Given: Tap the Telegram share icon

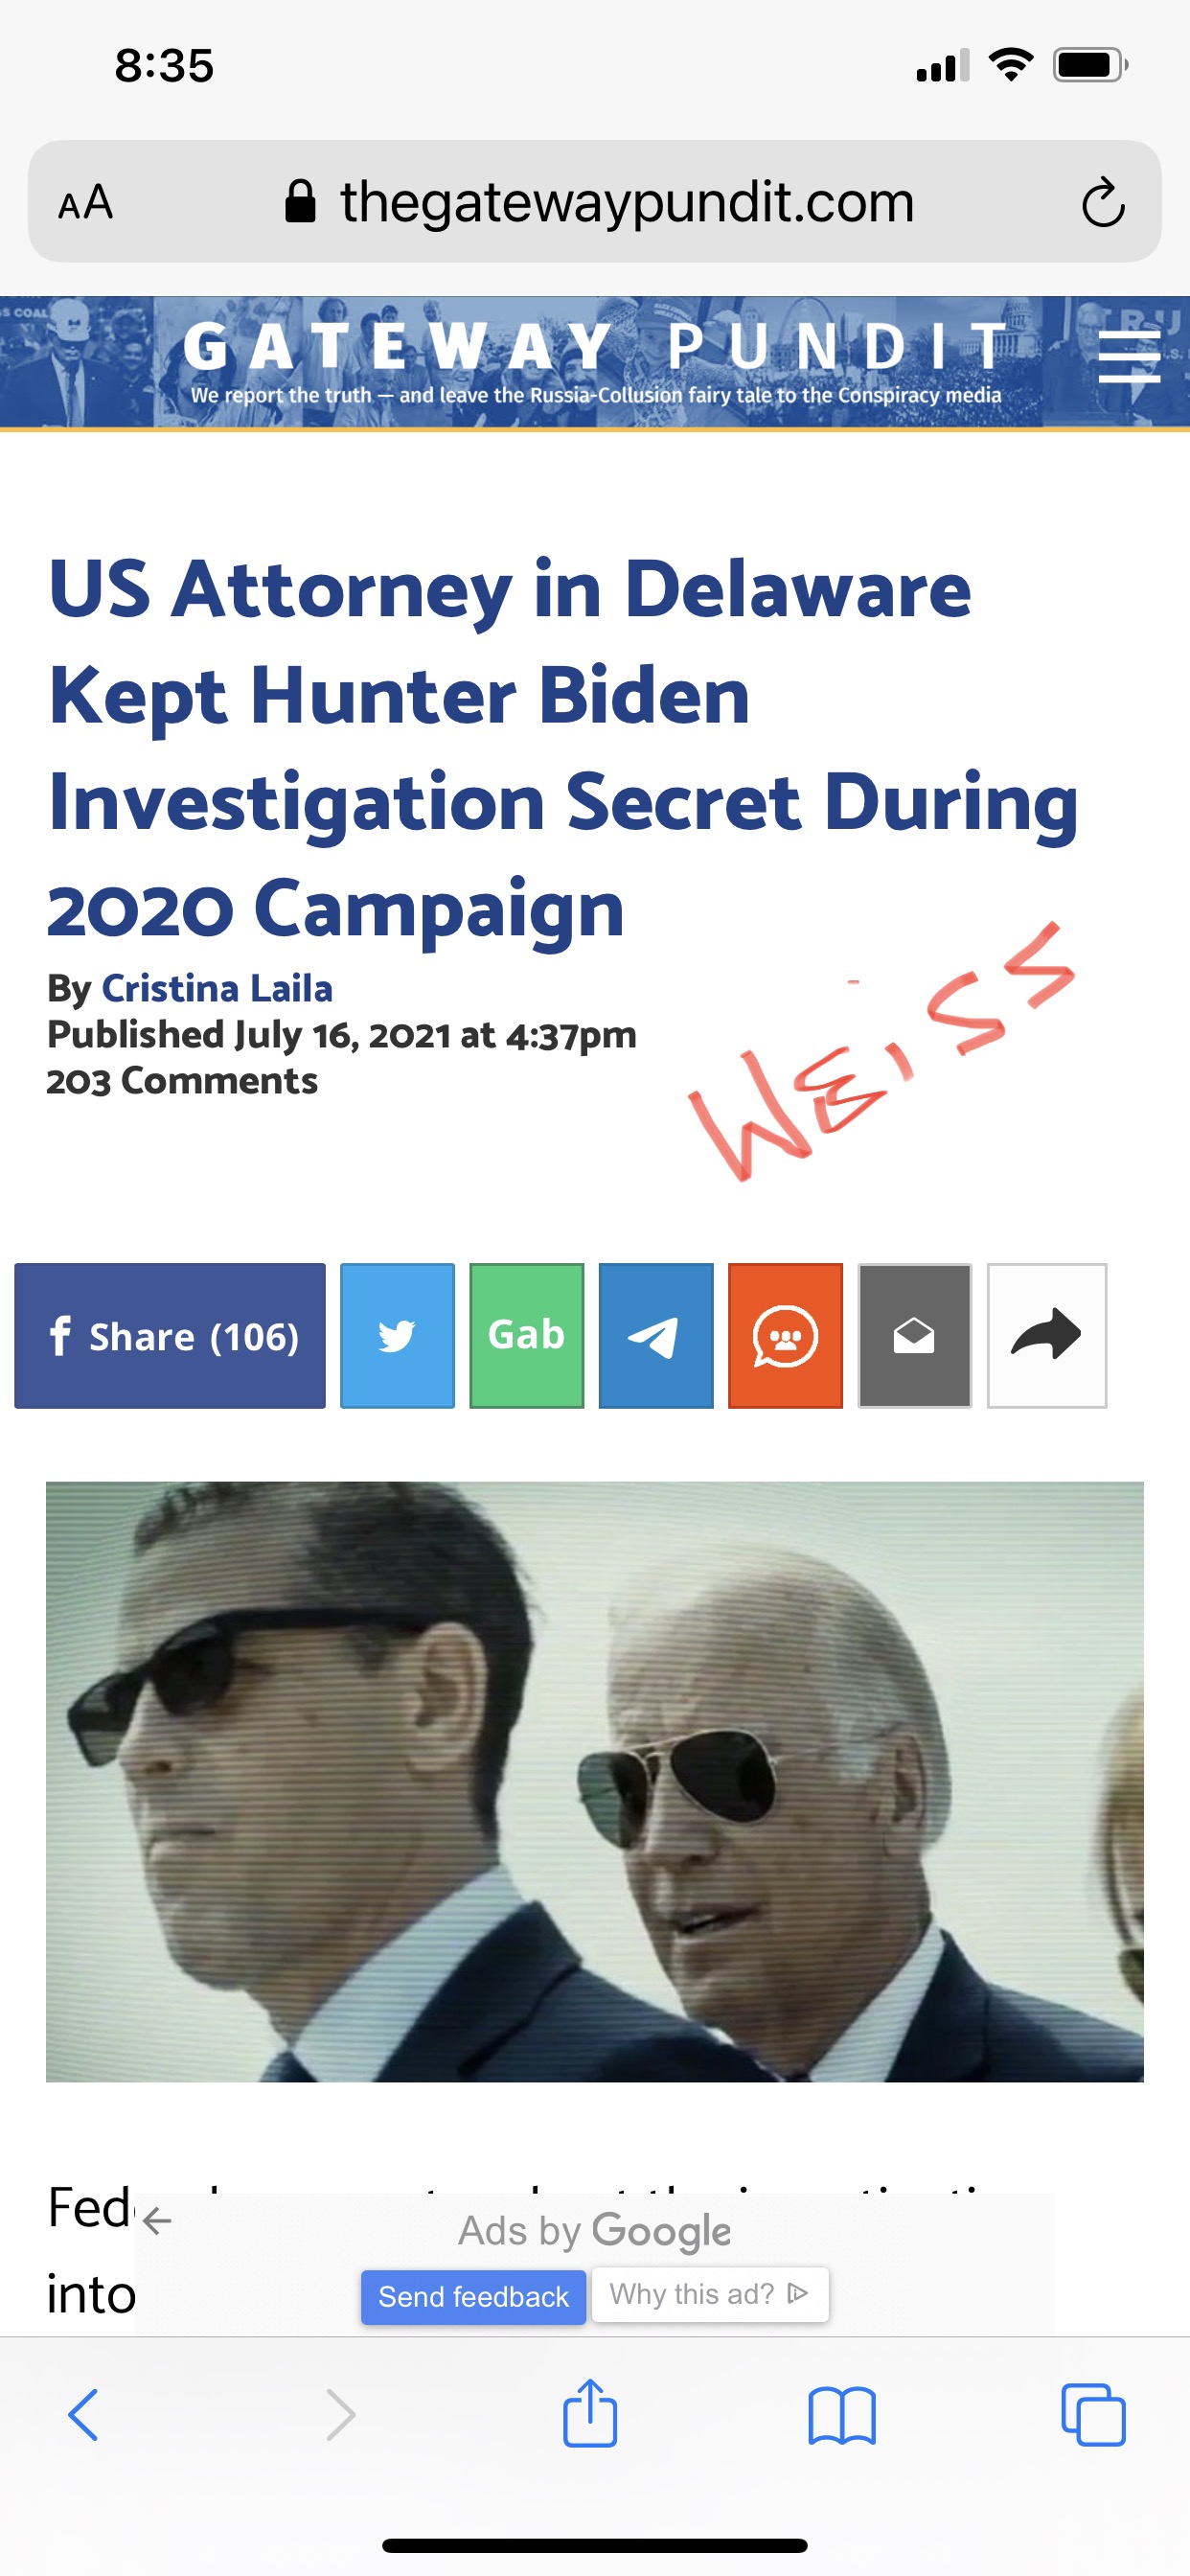Looking at the screenshot, I should coord(656,1335).
